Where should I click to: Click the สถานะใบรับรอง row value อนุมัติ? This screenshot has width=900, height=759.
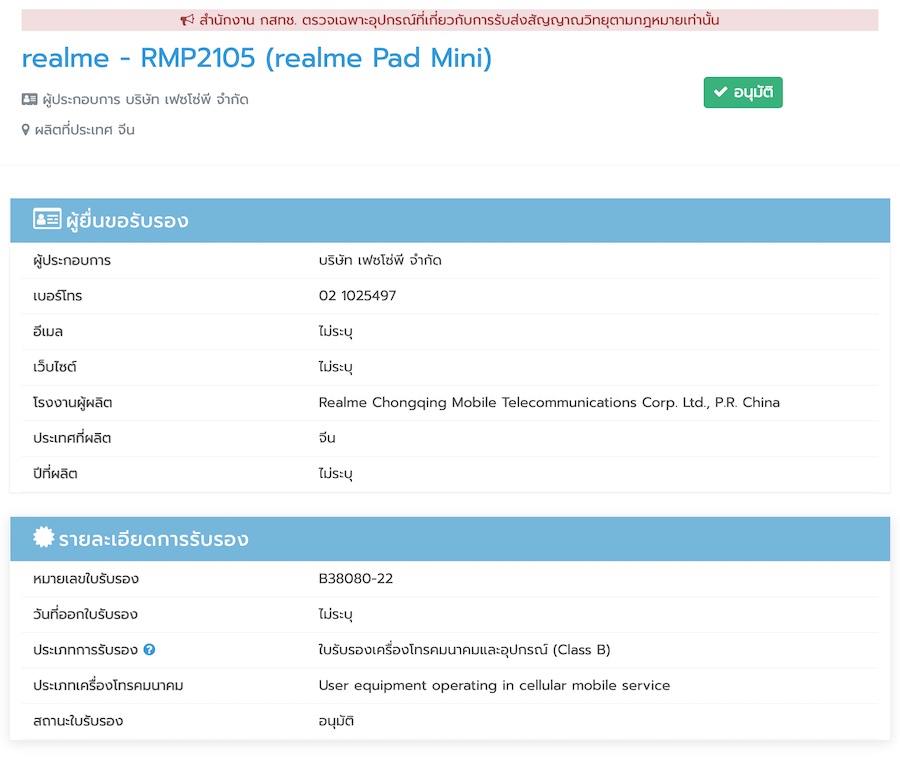pyautogui.click(x=336, y=721)
